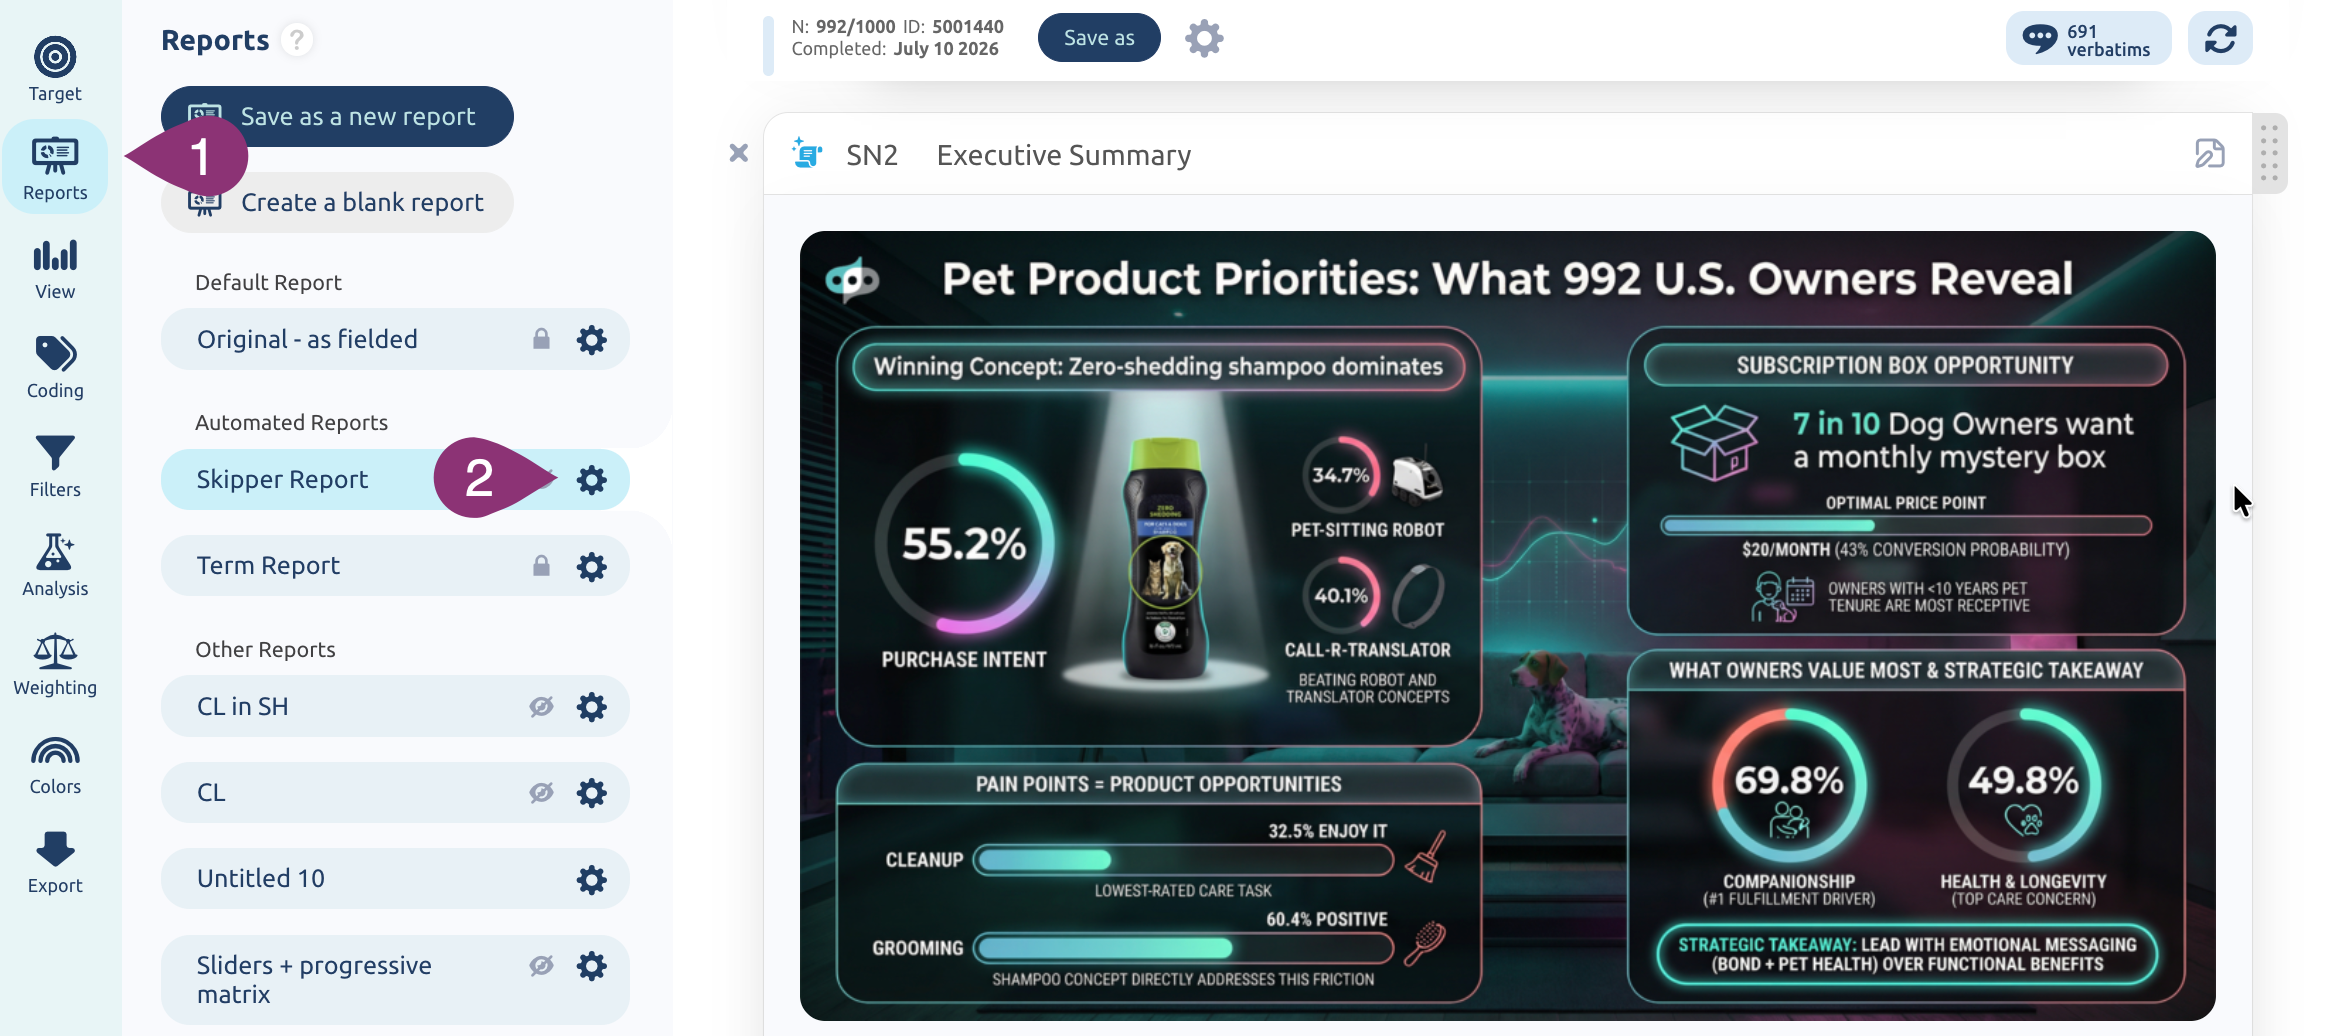Click lock icon on Term Report
The width and height of the screenshot is (2326, 1036).
541,566
